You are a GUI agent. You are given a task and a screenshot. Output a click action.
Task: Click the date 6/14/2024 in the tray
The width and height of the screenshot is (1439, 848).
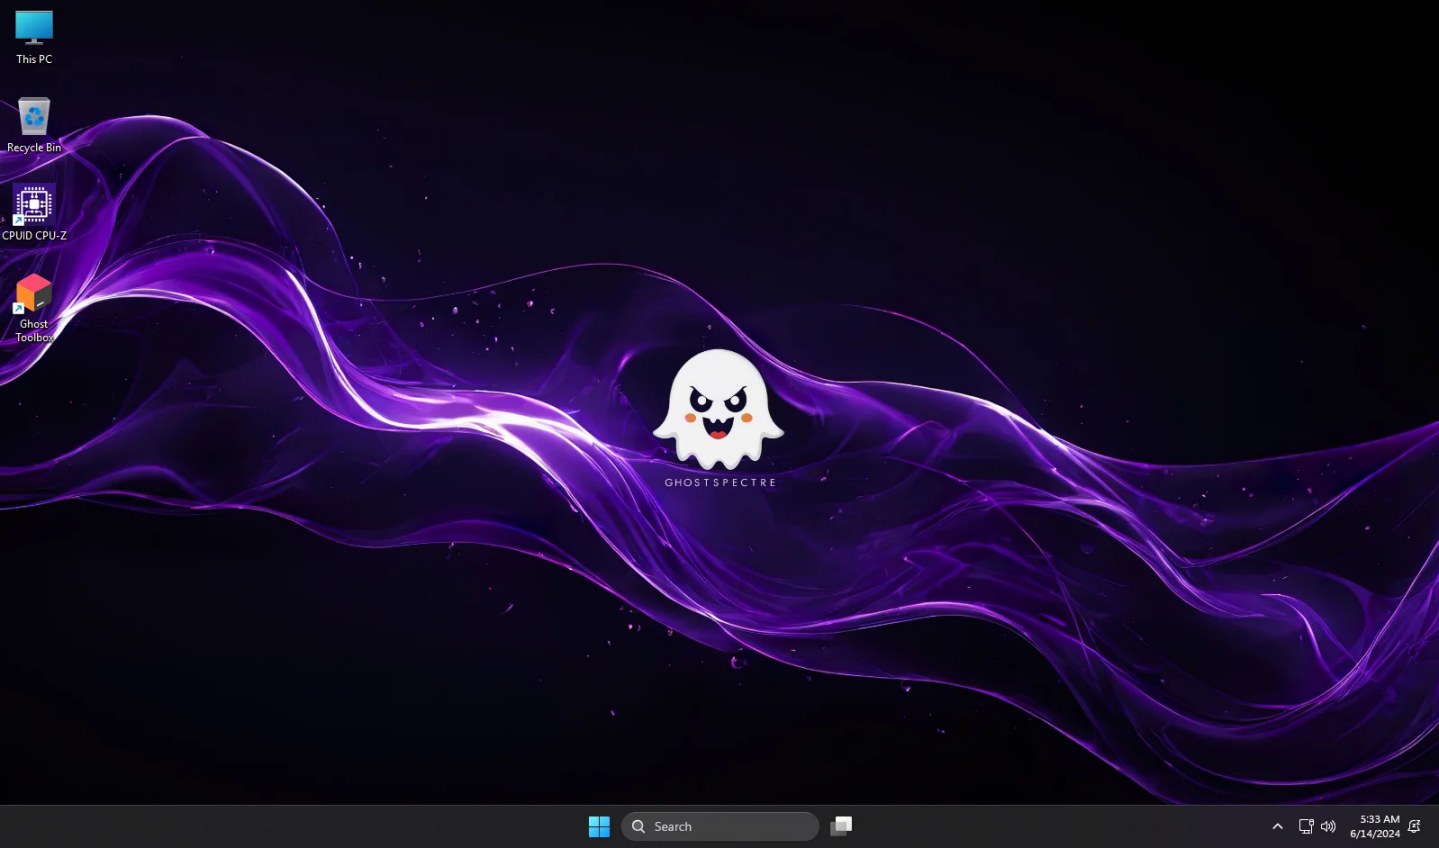pyautogui.click(x=1378, y=833)
